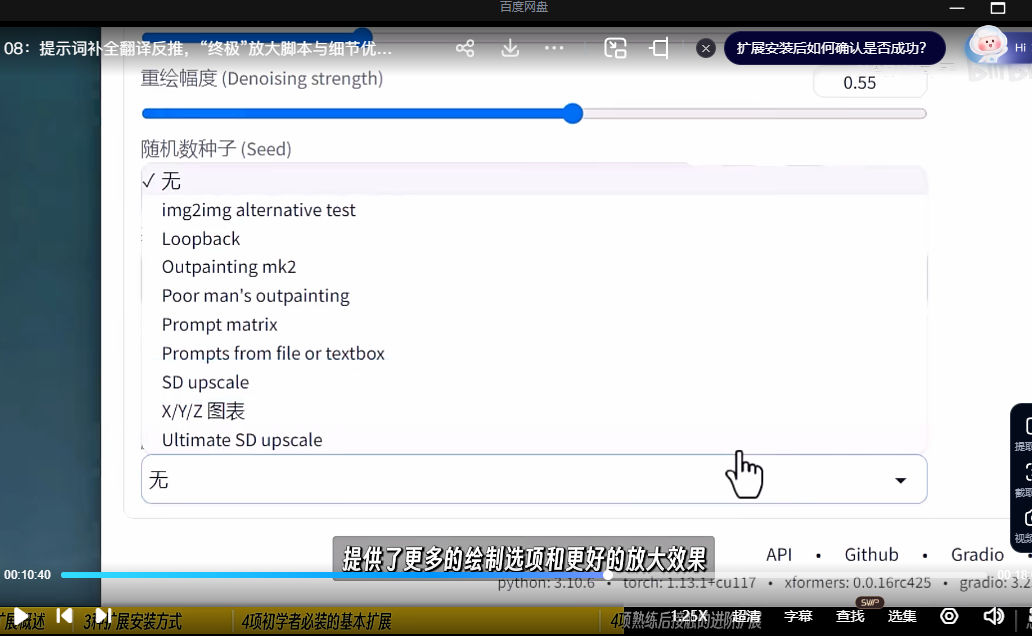Click the 提取 side panel icon
This screenshot has width=1032, height=636.
[x=1024, y=434]
